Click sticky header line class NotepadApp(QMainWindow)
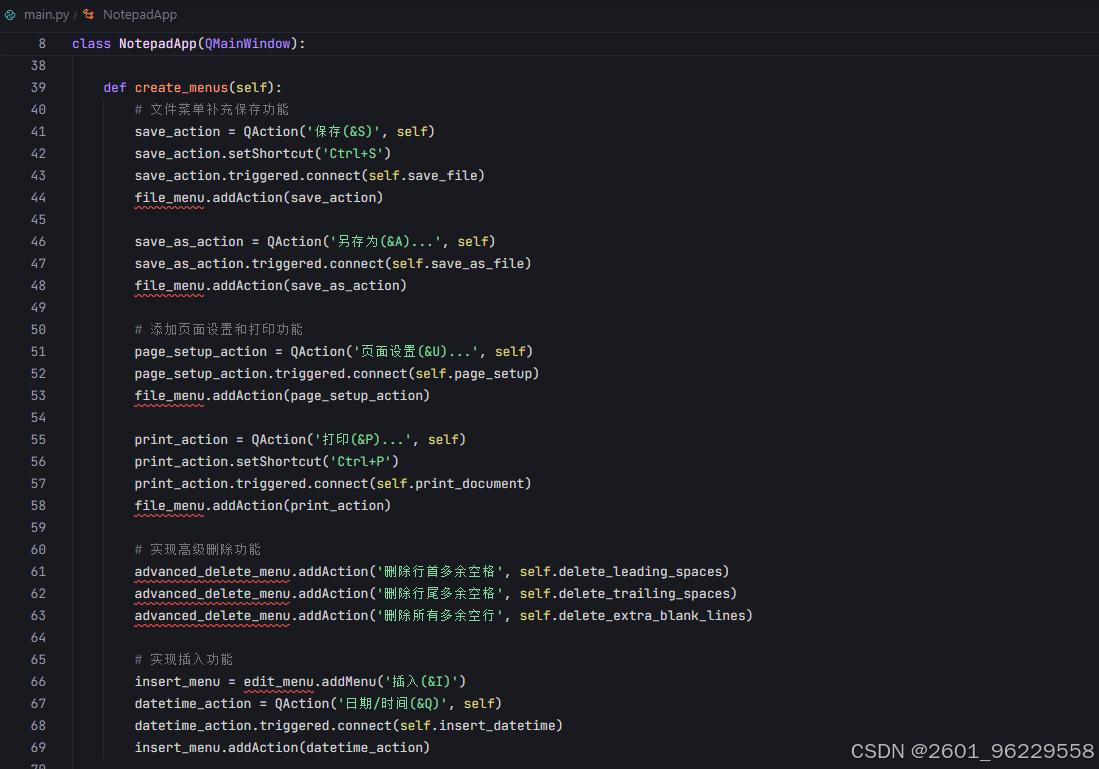Viewport: 1099px width, 769px height. 189,43
